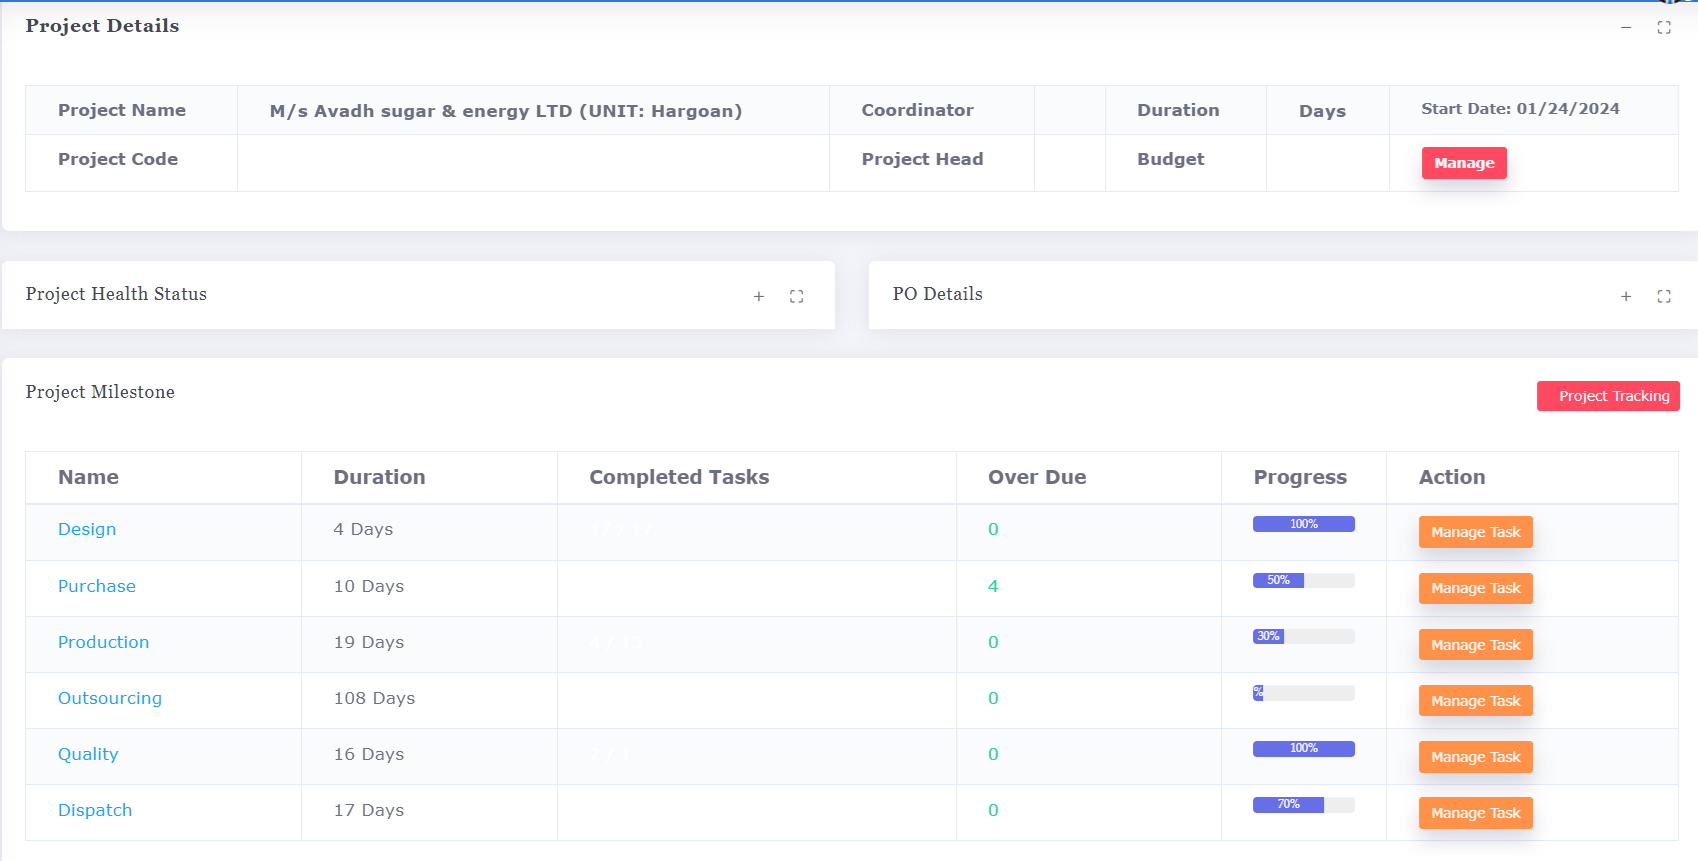Click the Project Milestone heading
The height and width of the screenshot is (861, 1698).
click(x=100, y=392)
